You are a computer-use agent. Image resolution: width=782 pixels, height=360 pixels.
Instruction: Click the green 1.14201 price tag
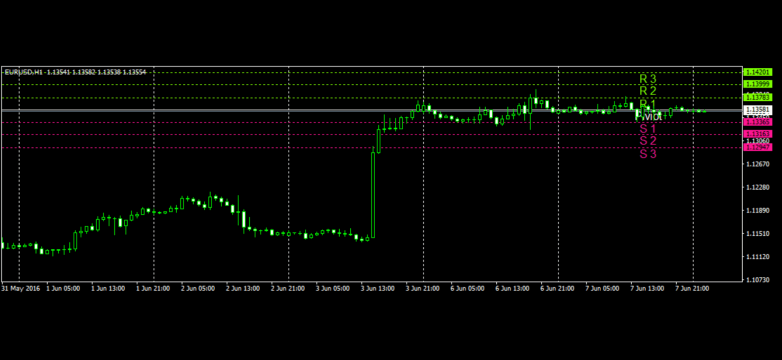[758, 72]
